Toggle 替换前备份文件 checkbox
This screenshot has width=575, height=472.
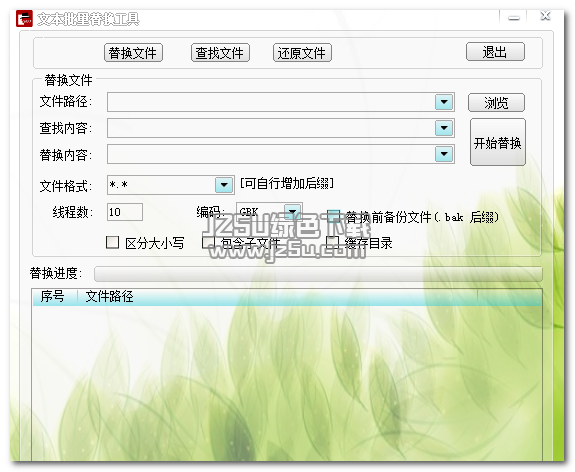coord(333,216)
